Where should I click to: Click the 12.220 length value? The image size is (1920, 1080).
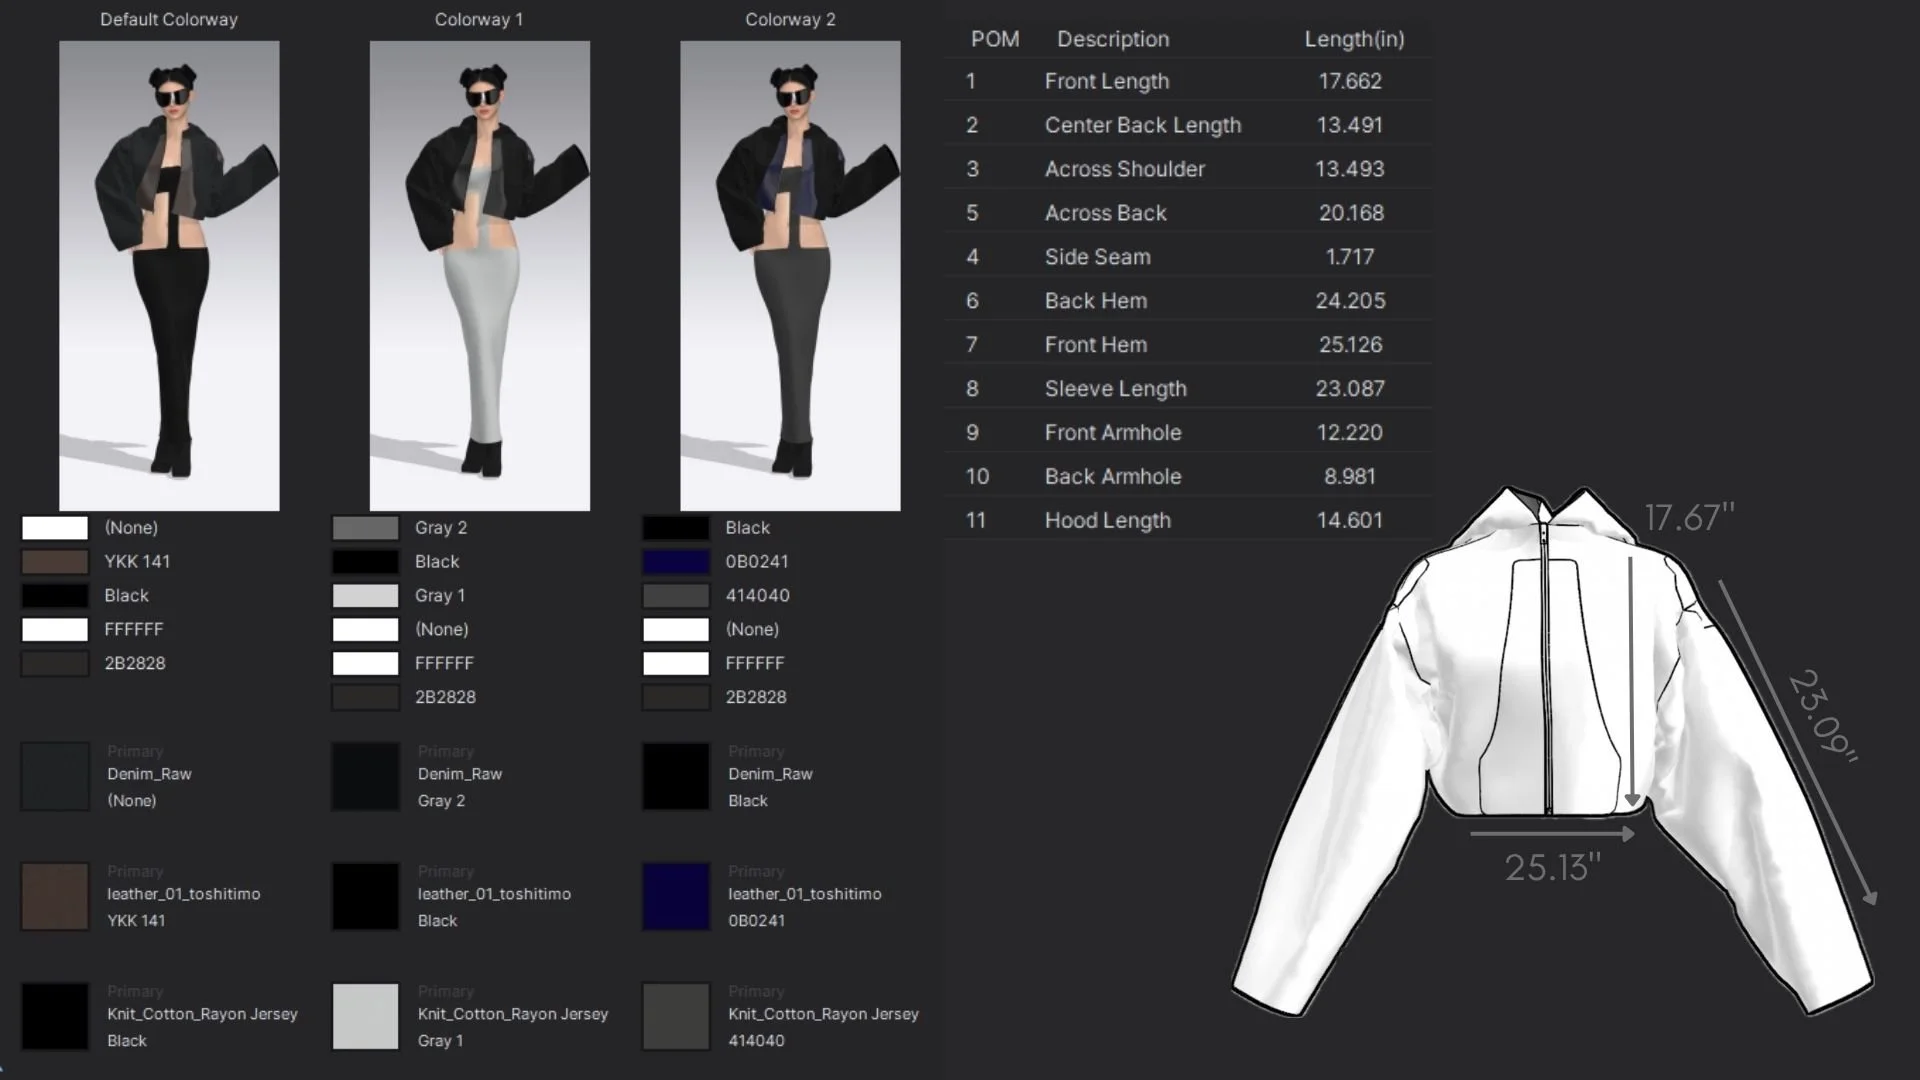point(1350,433)
